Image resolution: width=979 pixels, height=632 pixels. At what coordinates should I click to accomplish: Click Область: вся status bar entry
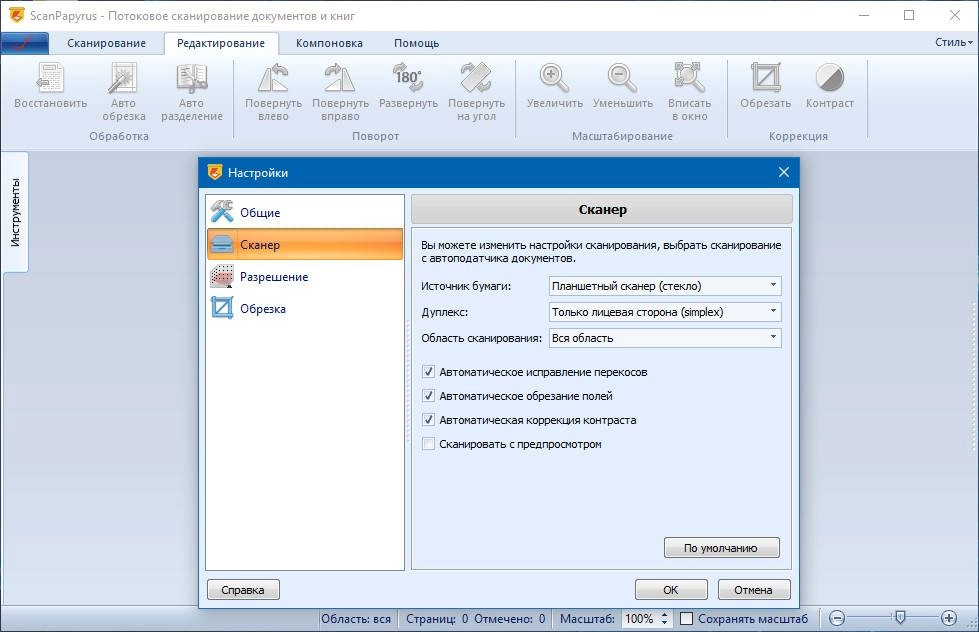pyautogui.click(x=355, y=619)
